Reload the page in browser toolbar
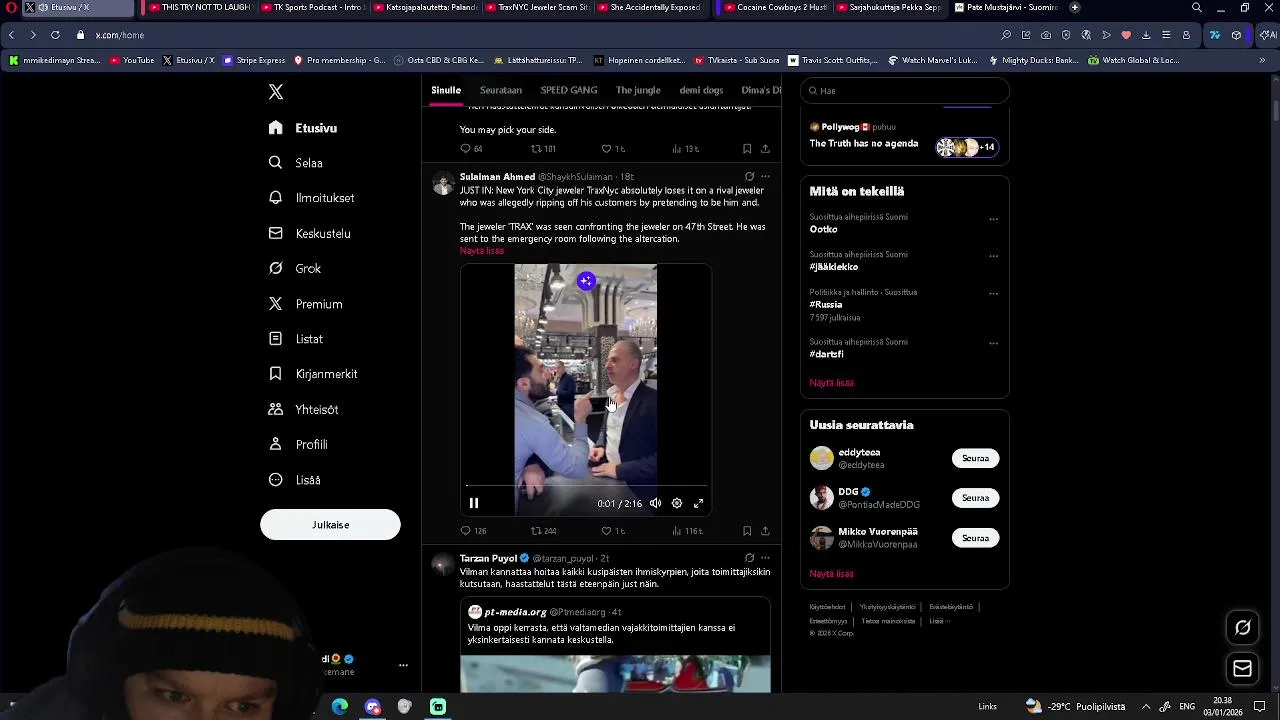This screenshot has width=1280, height=720. [55, 35]
